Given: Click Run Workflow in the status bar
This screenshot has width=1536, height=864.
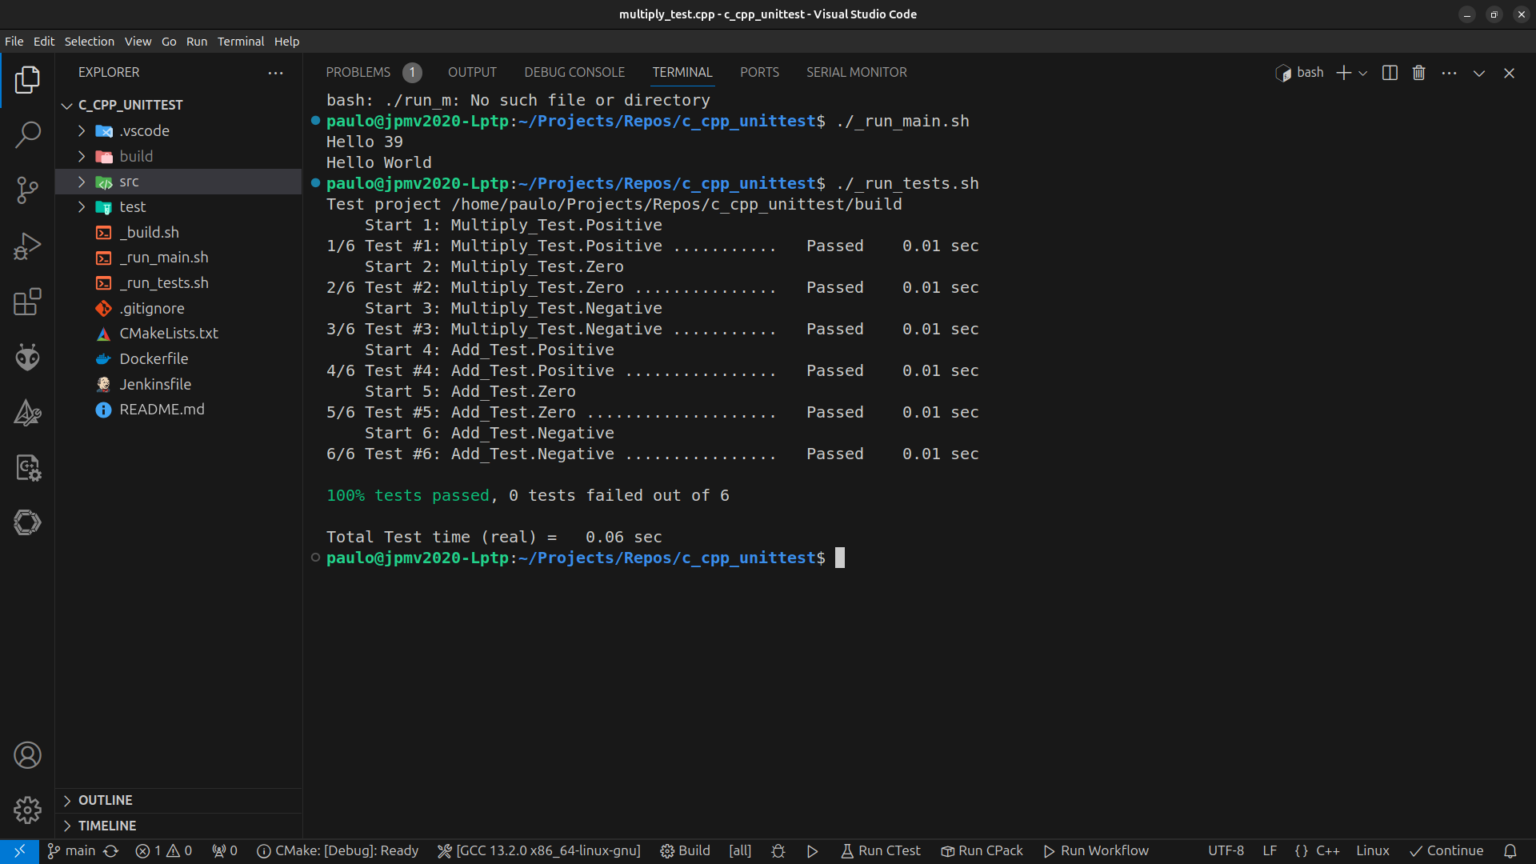Looking at the screenshot, I should (1096, 850).
